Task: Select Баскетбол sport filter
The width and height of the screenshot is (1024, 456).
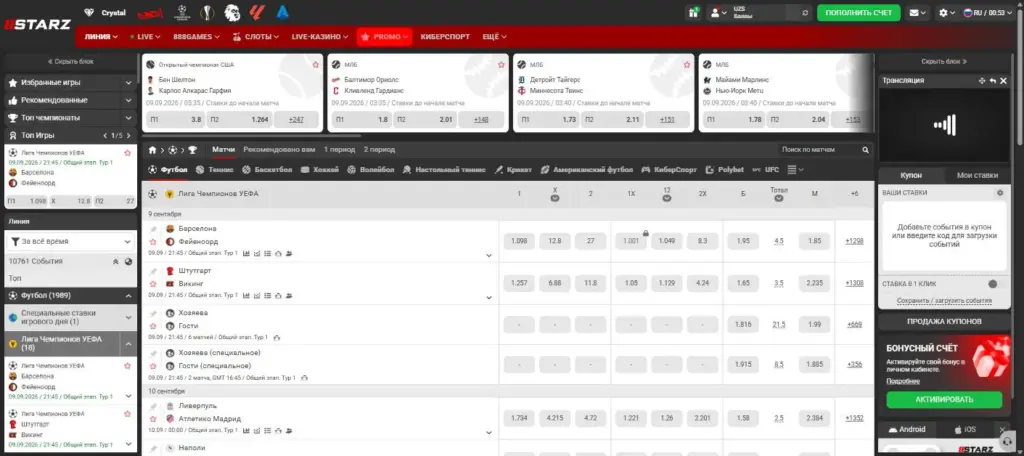Action: (x=266, y=170)
